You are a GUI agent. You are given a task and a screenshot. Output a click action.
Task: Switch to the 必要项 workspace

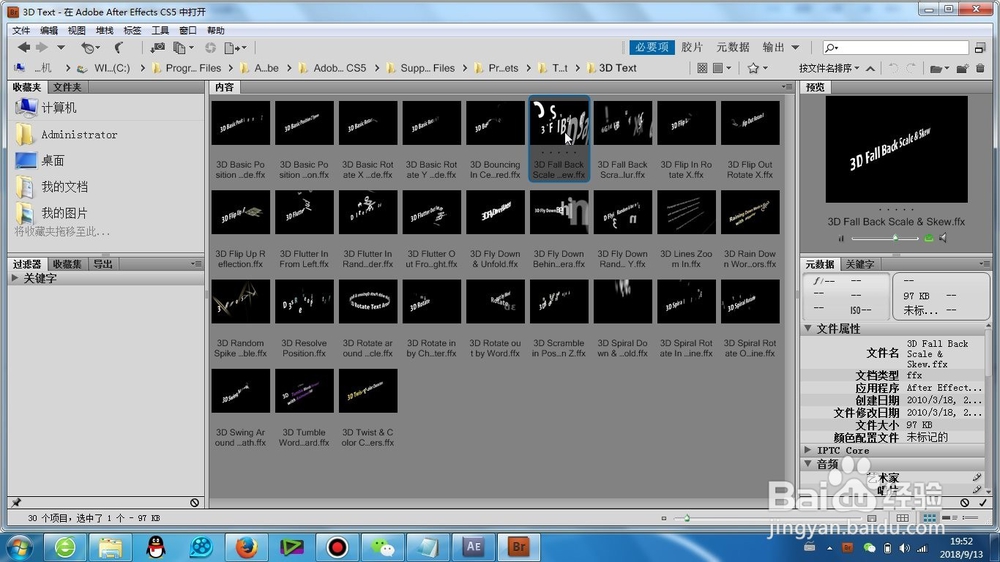coord(652,47)
